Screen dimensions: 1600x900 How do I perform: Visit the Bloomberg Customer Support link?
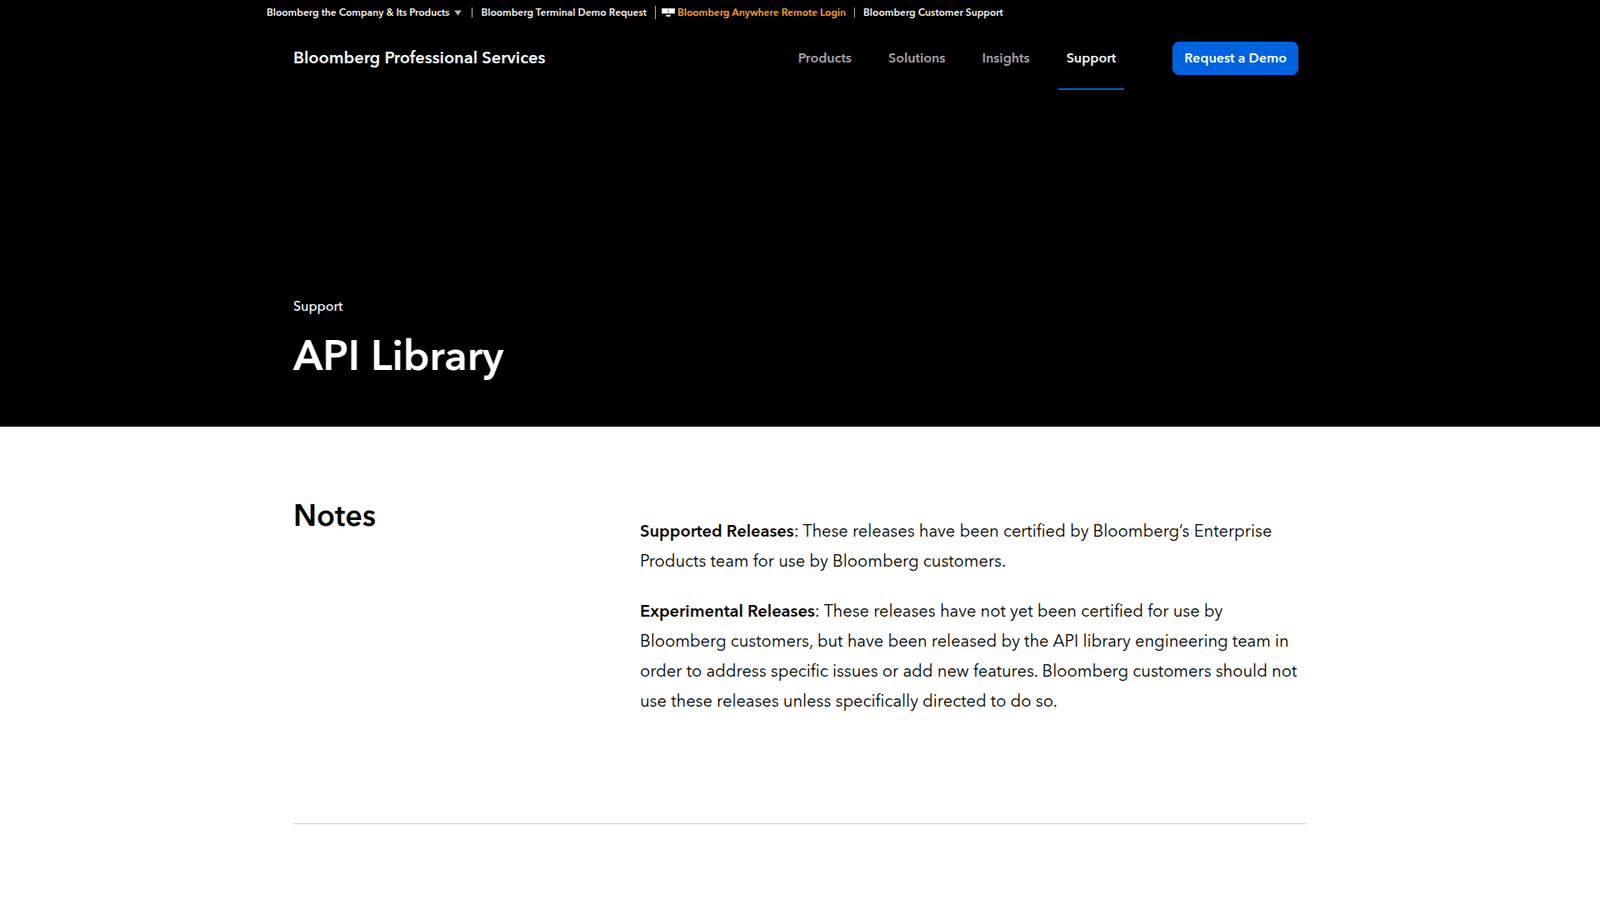932,13
